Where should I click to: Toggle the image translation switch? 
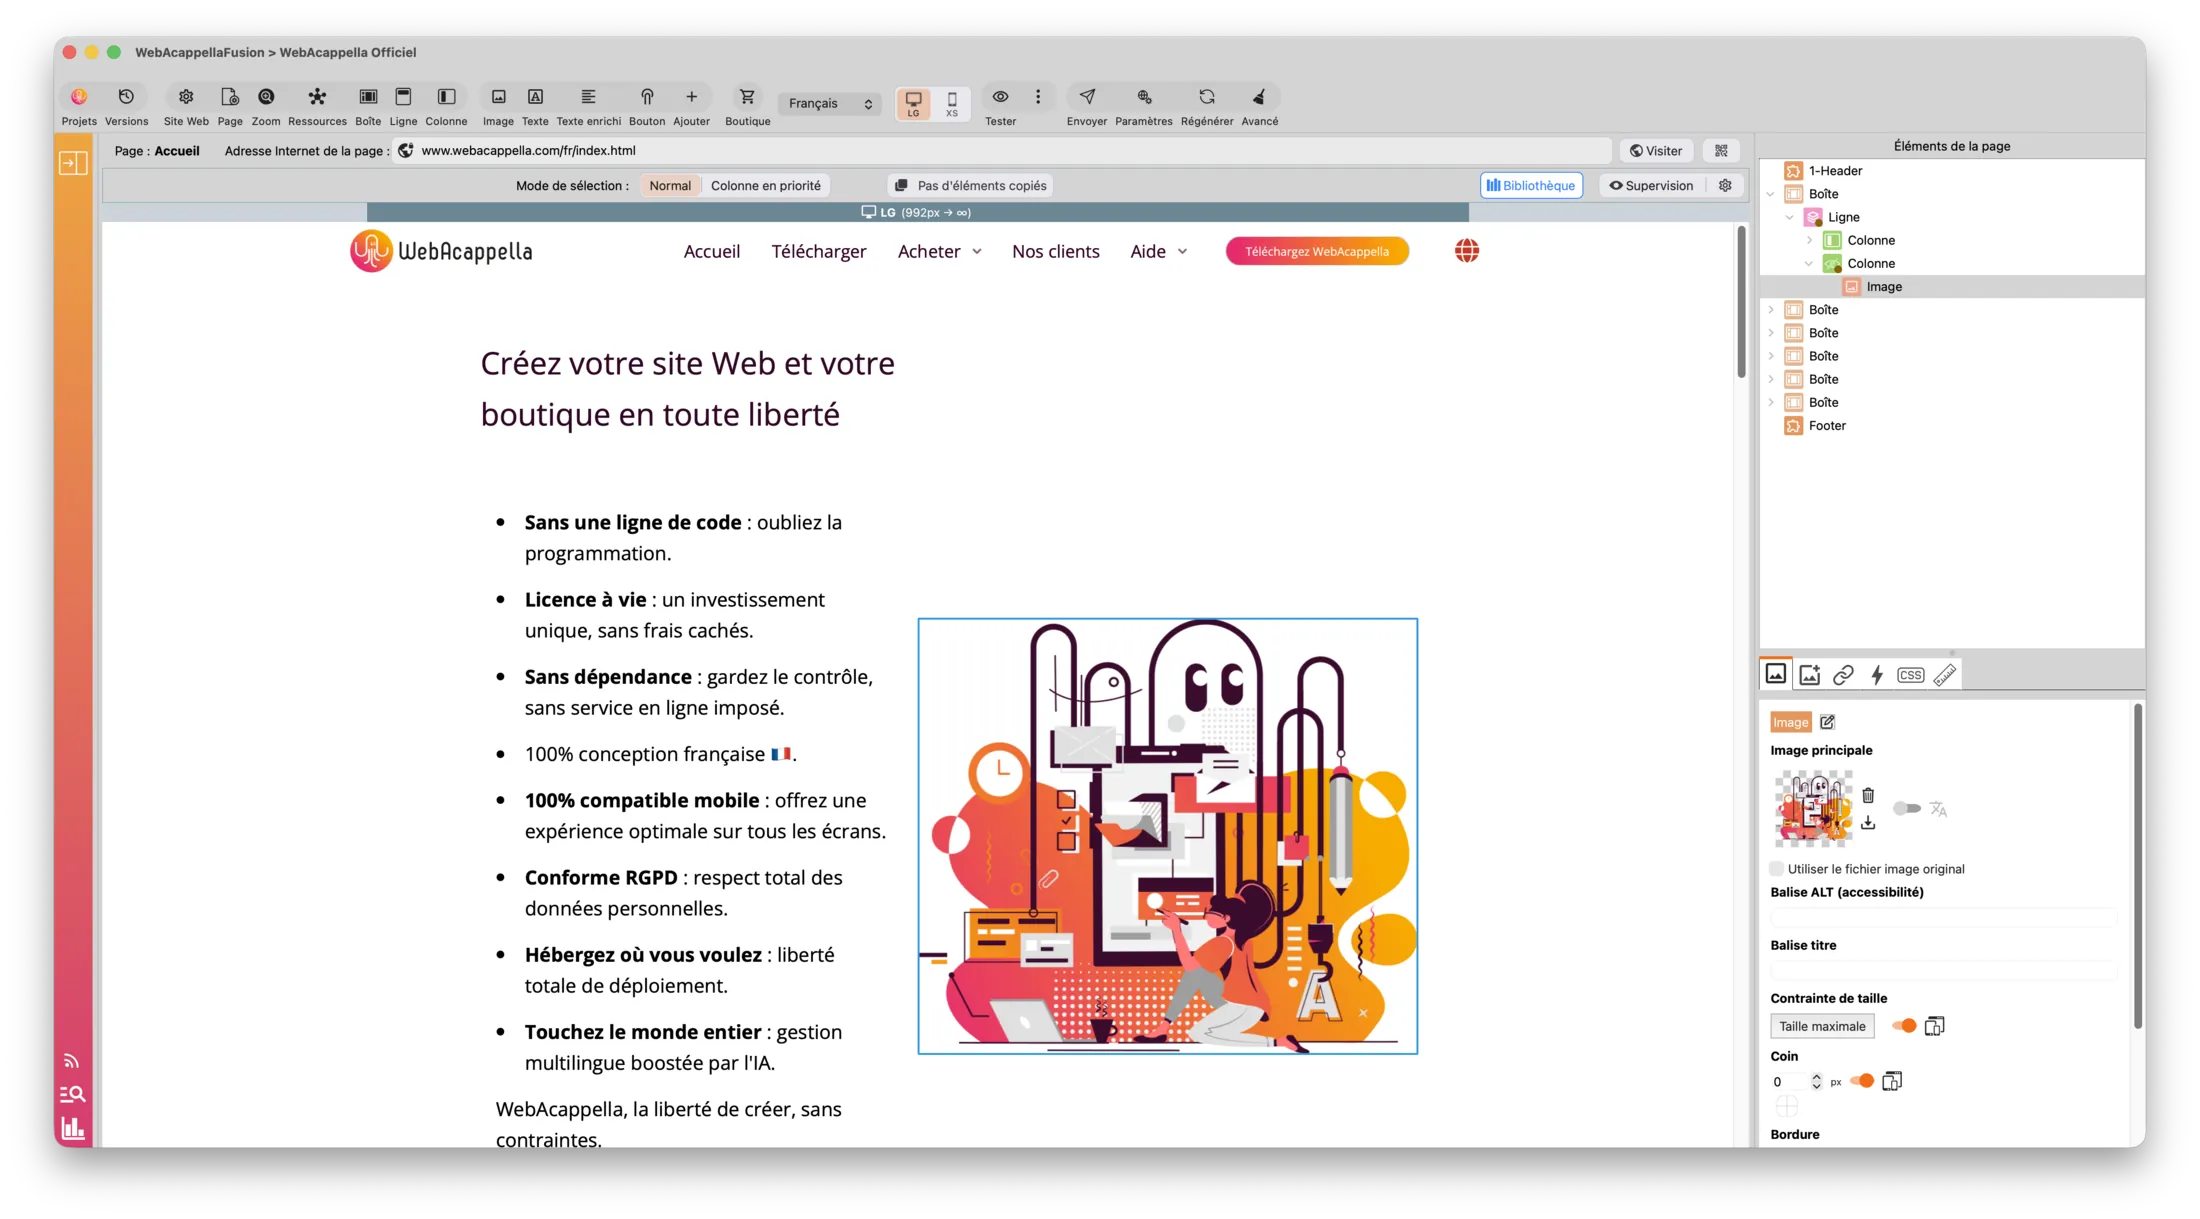(1907, 809)
